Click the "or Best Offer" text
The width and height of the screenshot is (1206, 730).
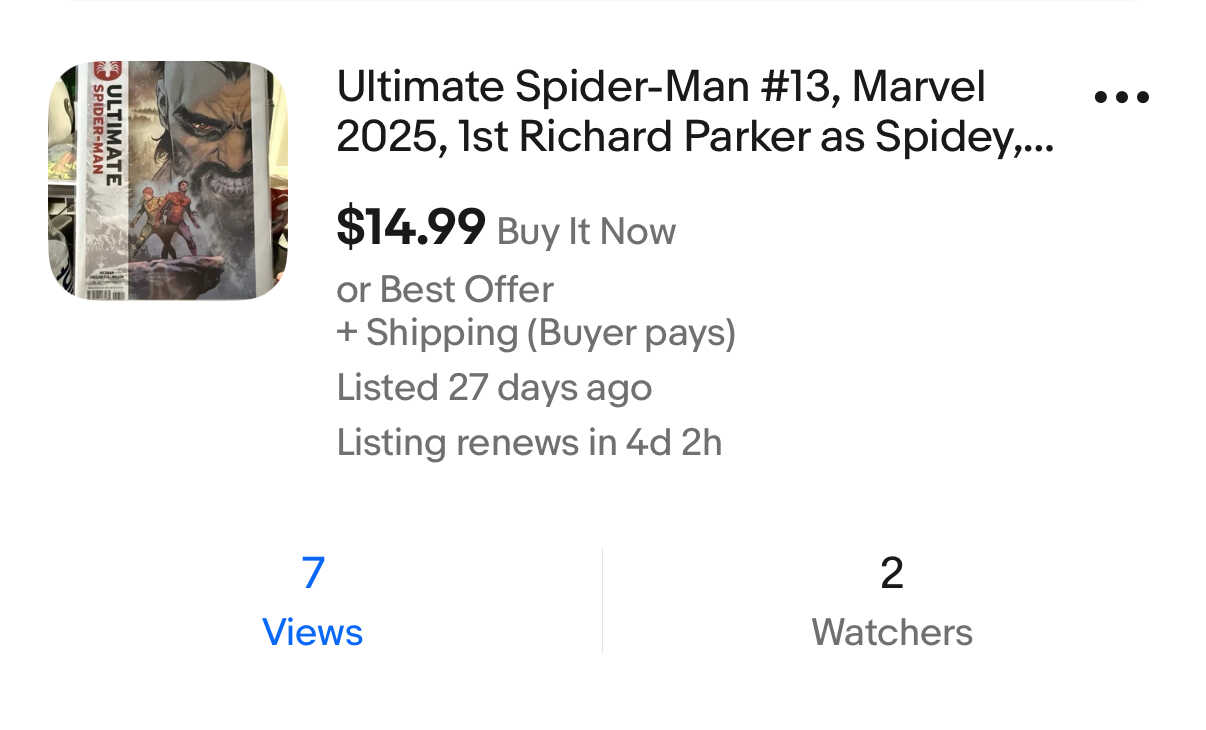pos(444,290)
